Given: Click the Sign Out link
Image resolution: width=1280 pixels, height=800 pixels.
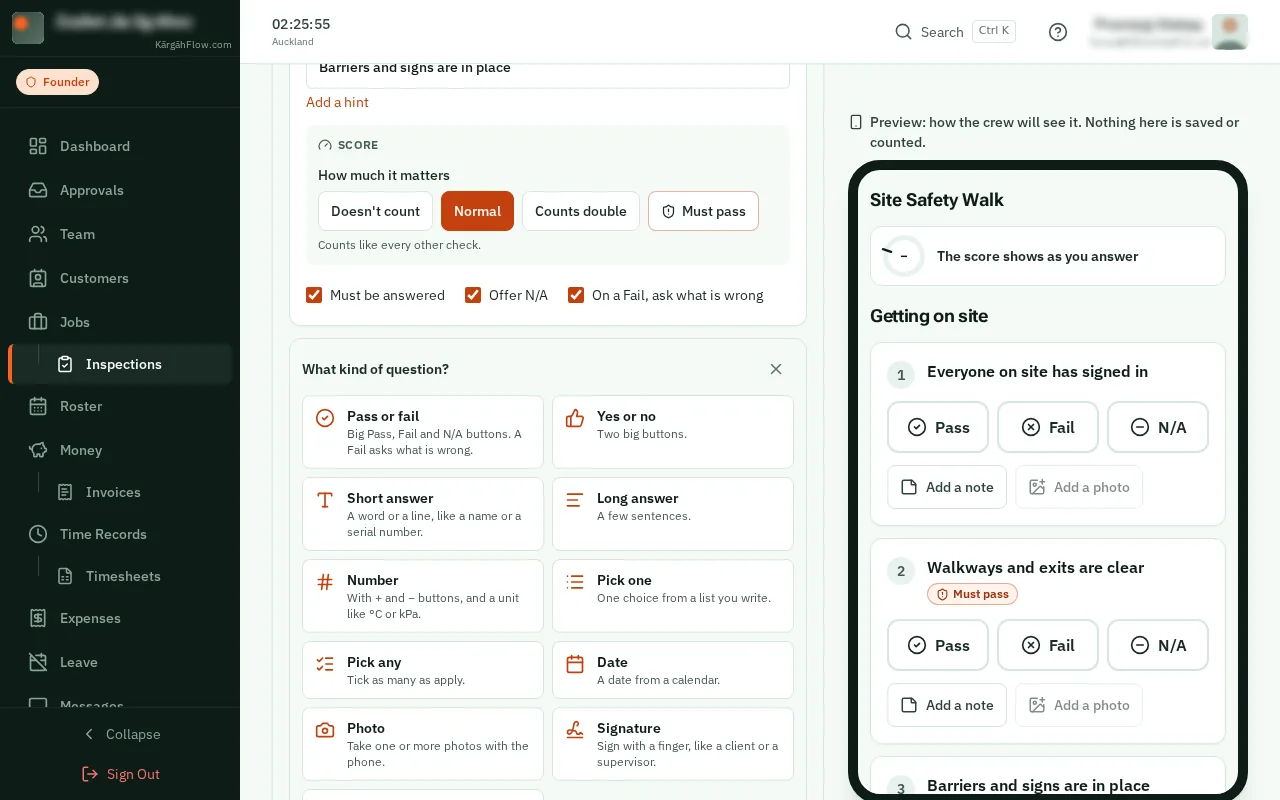Looking at the screenshot, I should point(120,774).
